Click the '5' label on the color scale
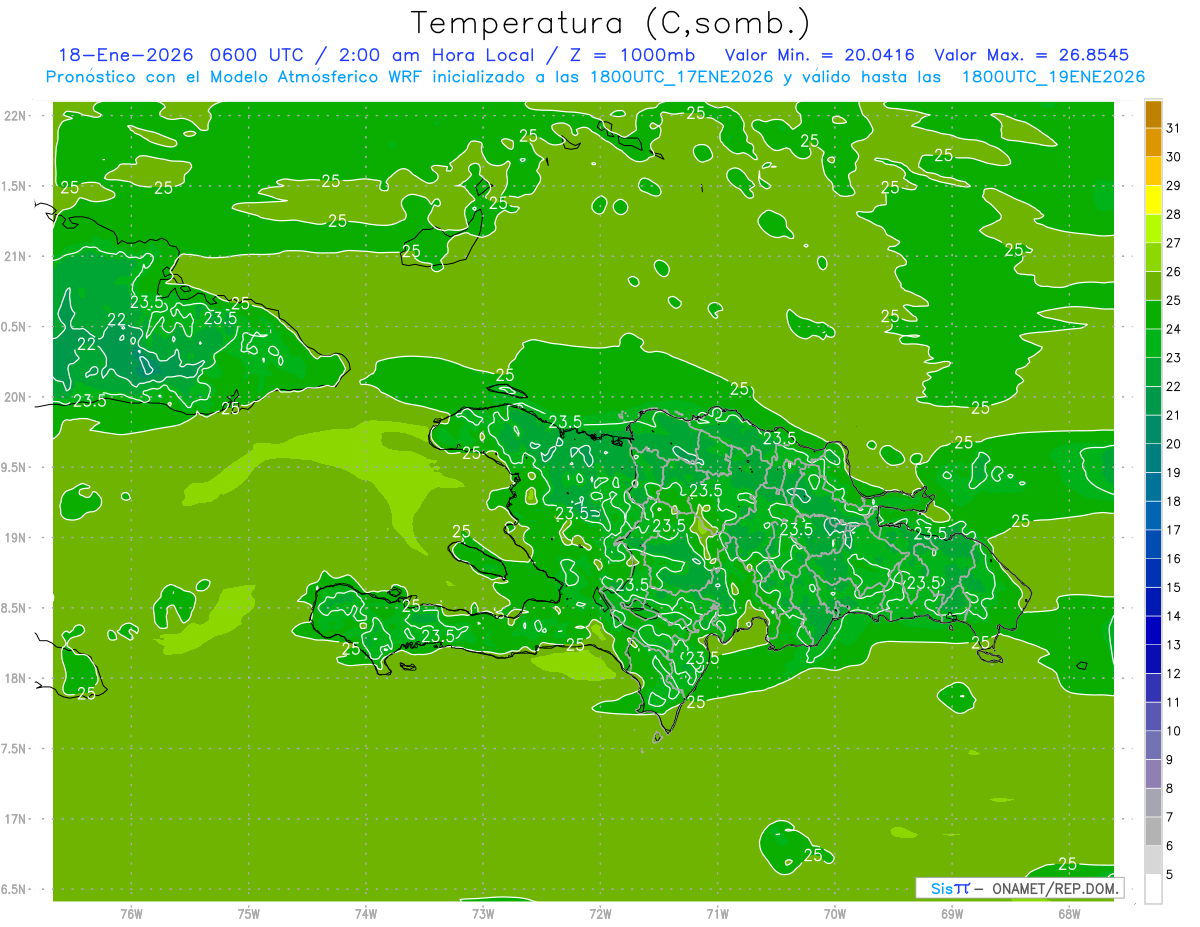 click(x=1169, y=874)
